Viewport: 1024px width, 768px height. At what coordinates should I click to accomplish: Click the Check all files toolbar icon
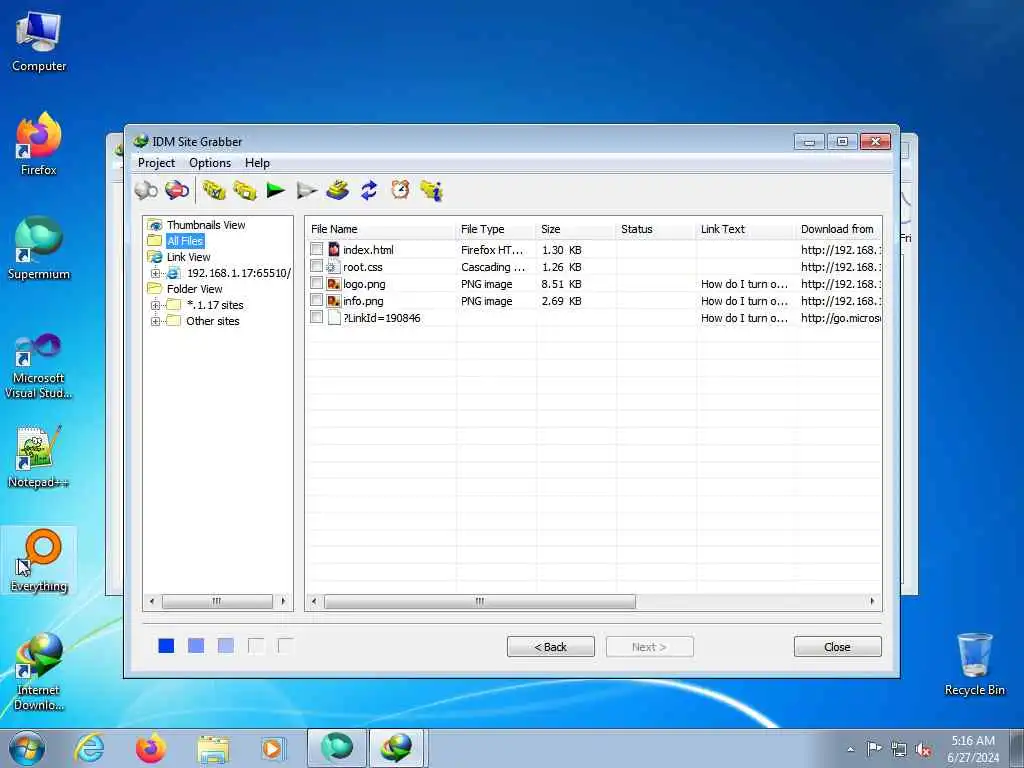214,190
